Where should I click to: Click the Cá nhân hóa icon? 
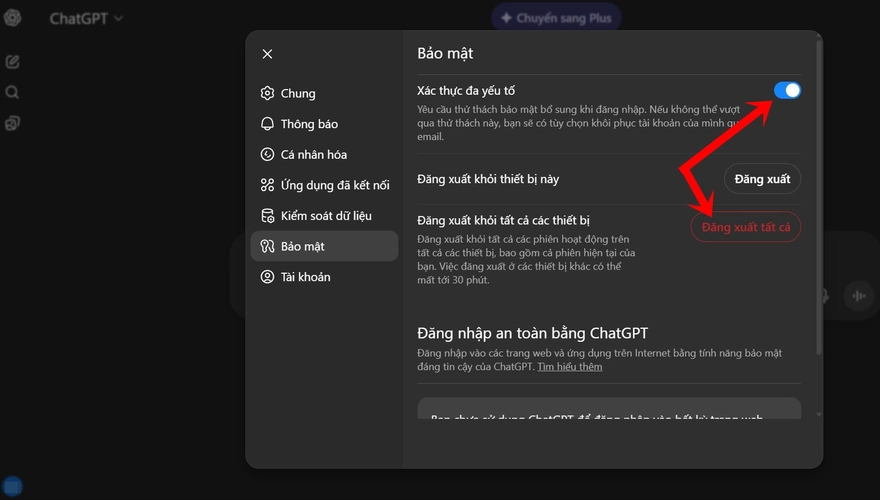(x=268, y=154)
